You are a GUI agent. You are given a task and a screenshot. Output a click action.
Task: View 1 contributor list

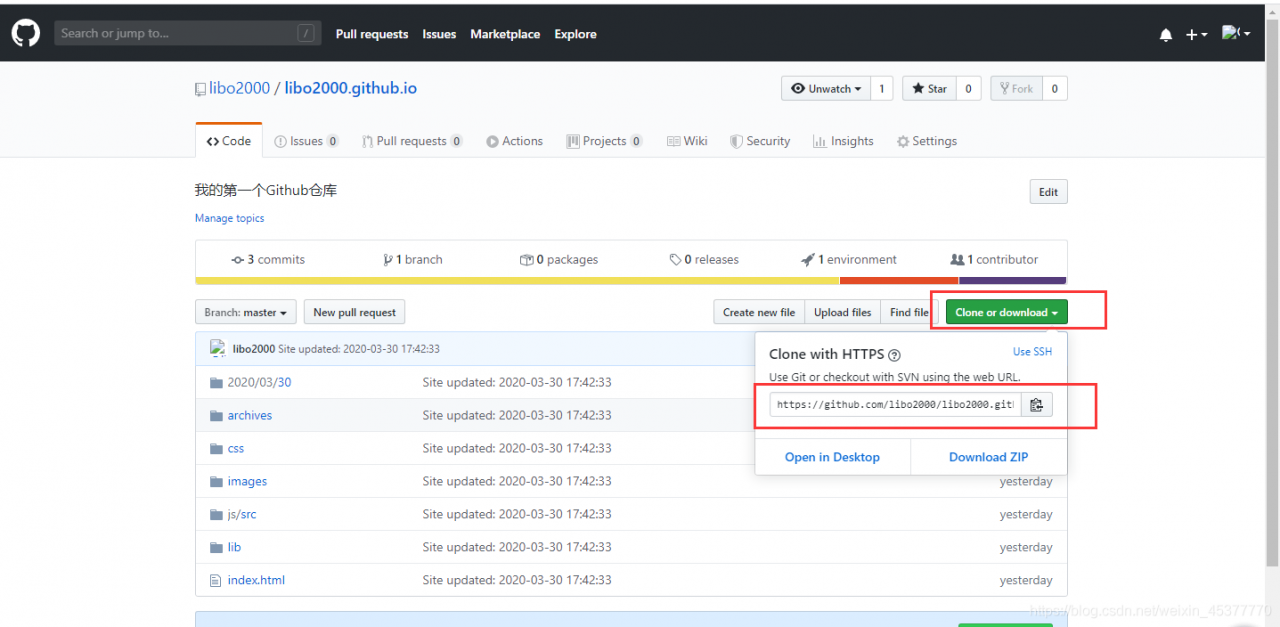(x=994, y=259)
